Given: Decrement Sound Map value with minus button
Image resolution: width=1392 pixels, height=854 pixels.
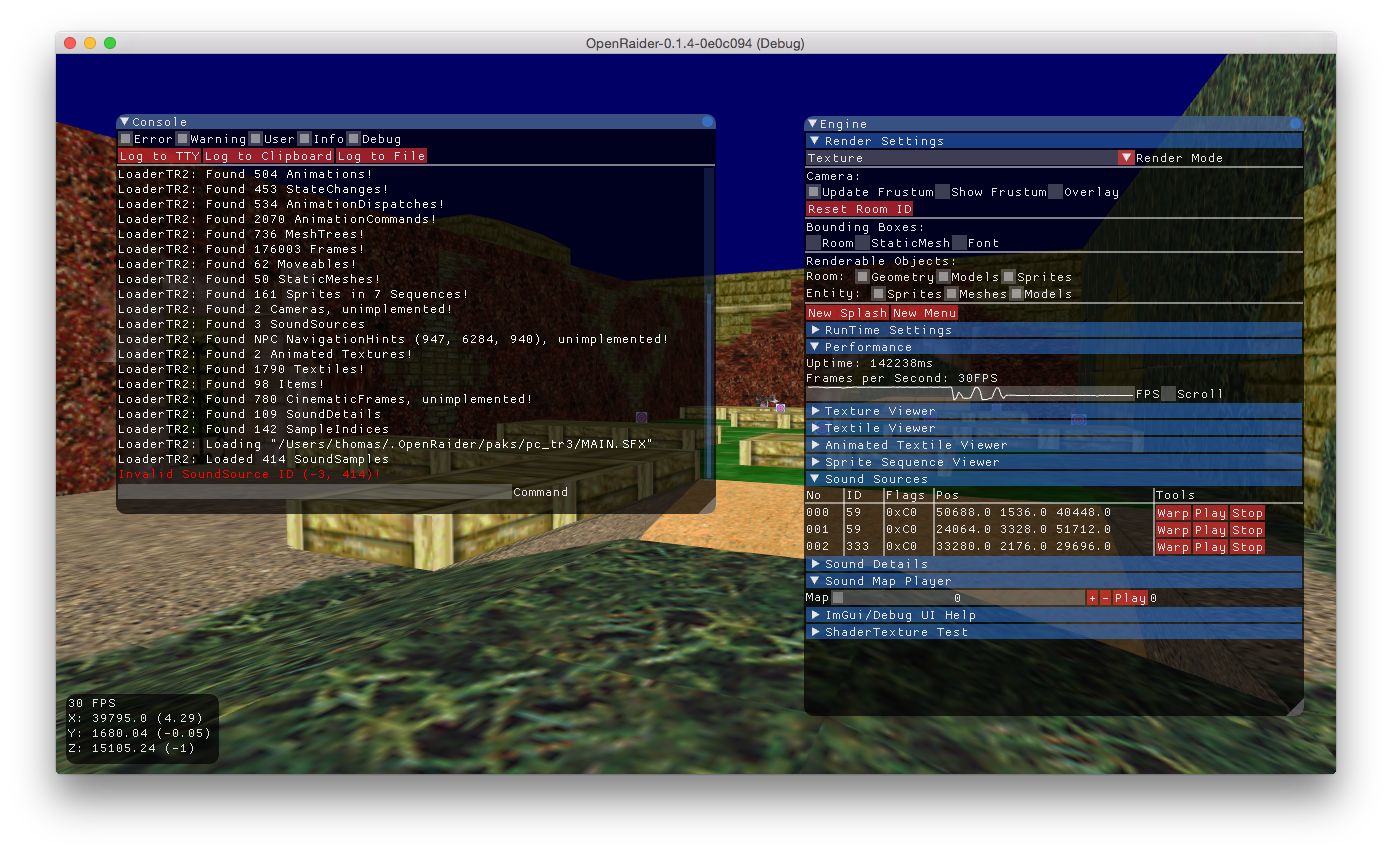Looking at the screenshot, I should [1105, 598].
